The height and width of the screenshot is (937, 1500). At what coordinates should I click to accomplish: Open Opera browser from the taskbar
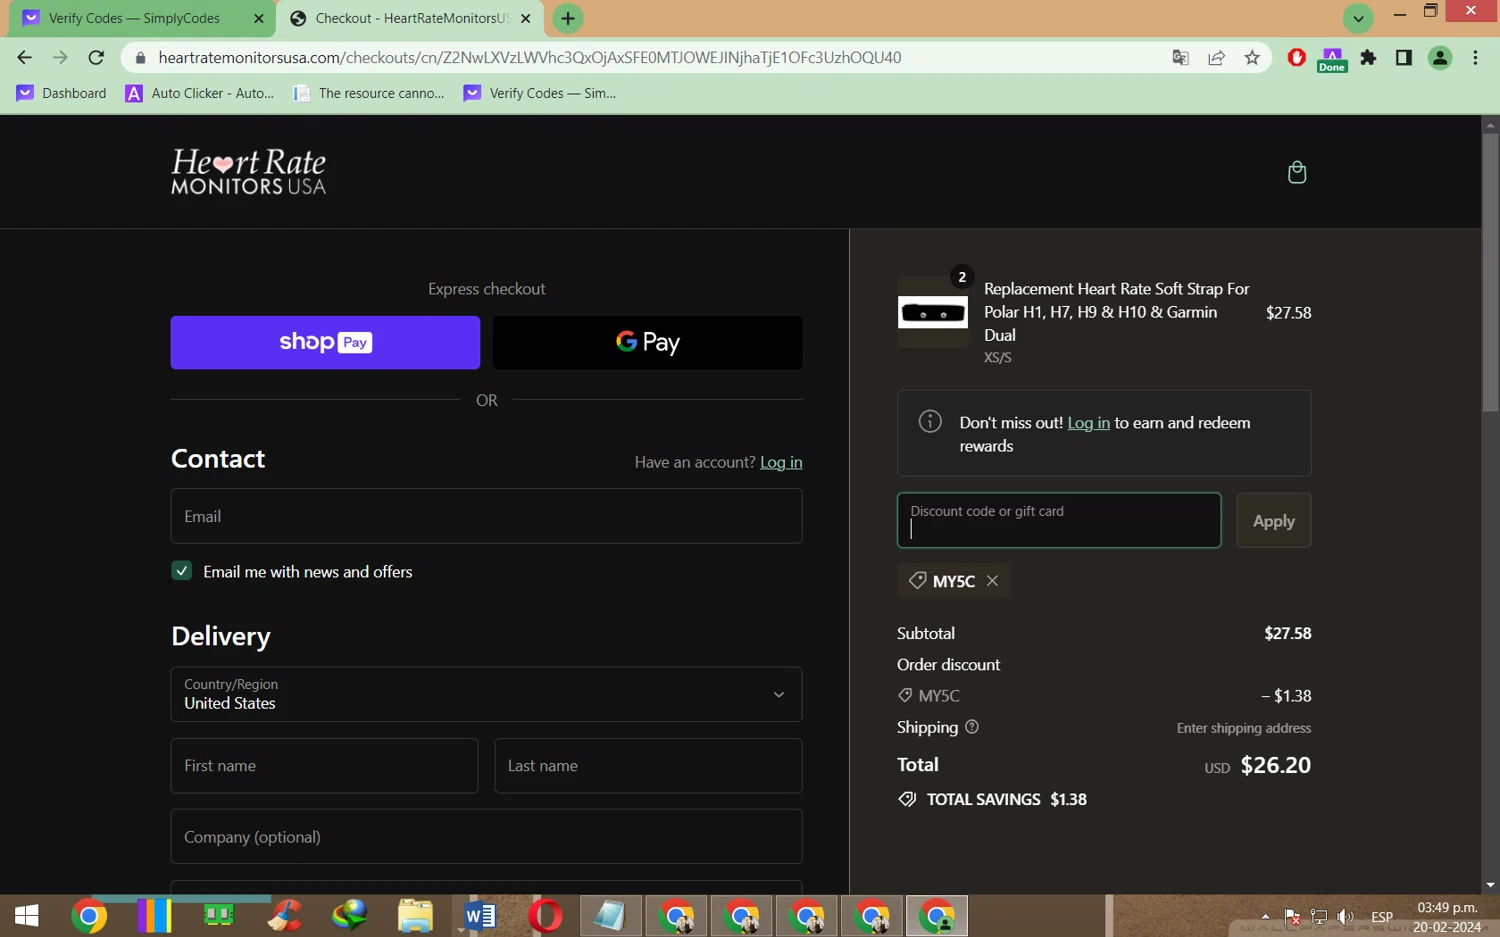pos(545,915)
